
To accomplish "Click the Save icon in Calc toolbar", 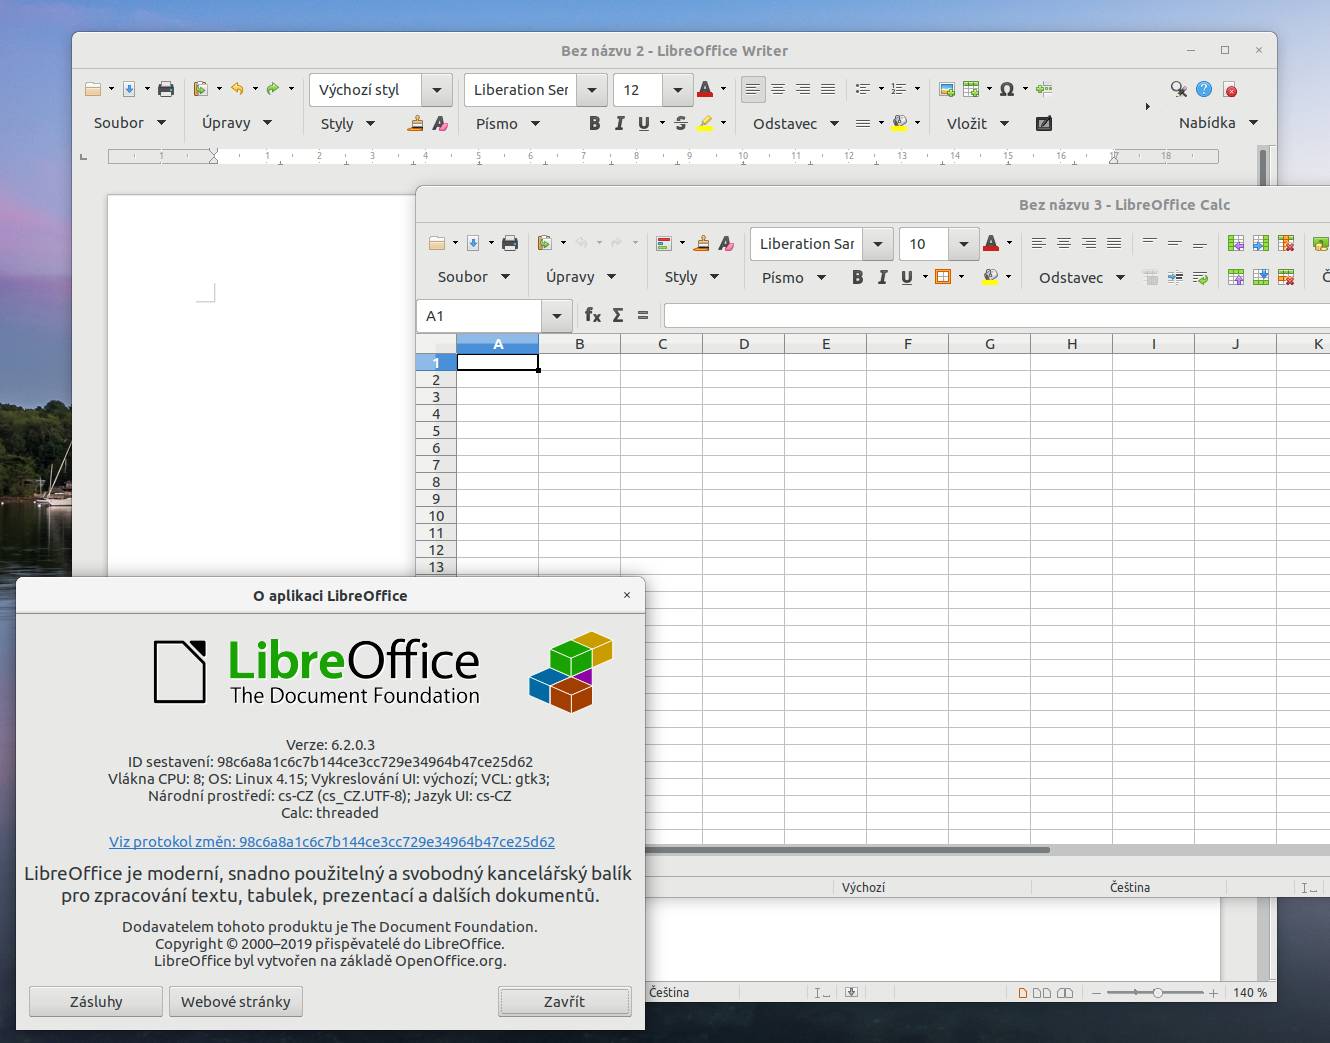I will coord(473,243).
